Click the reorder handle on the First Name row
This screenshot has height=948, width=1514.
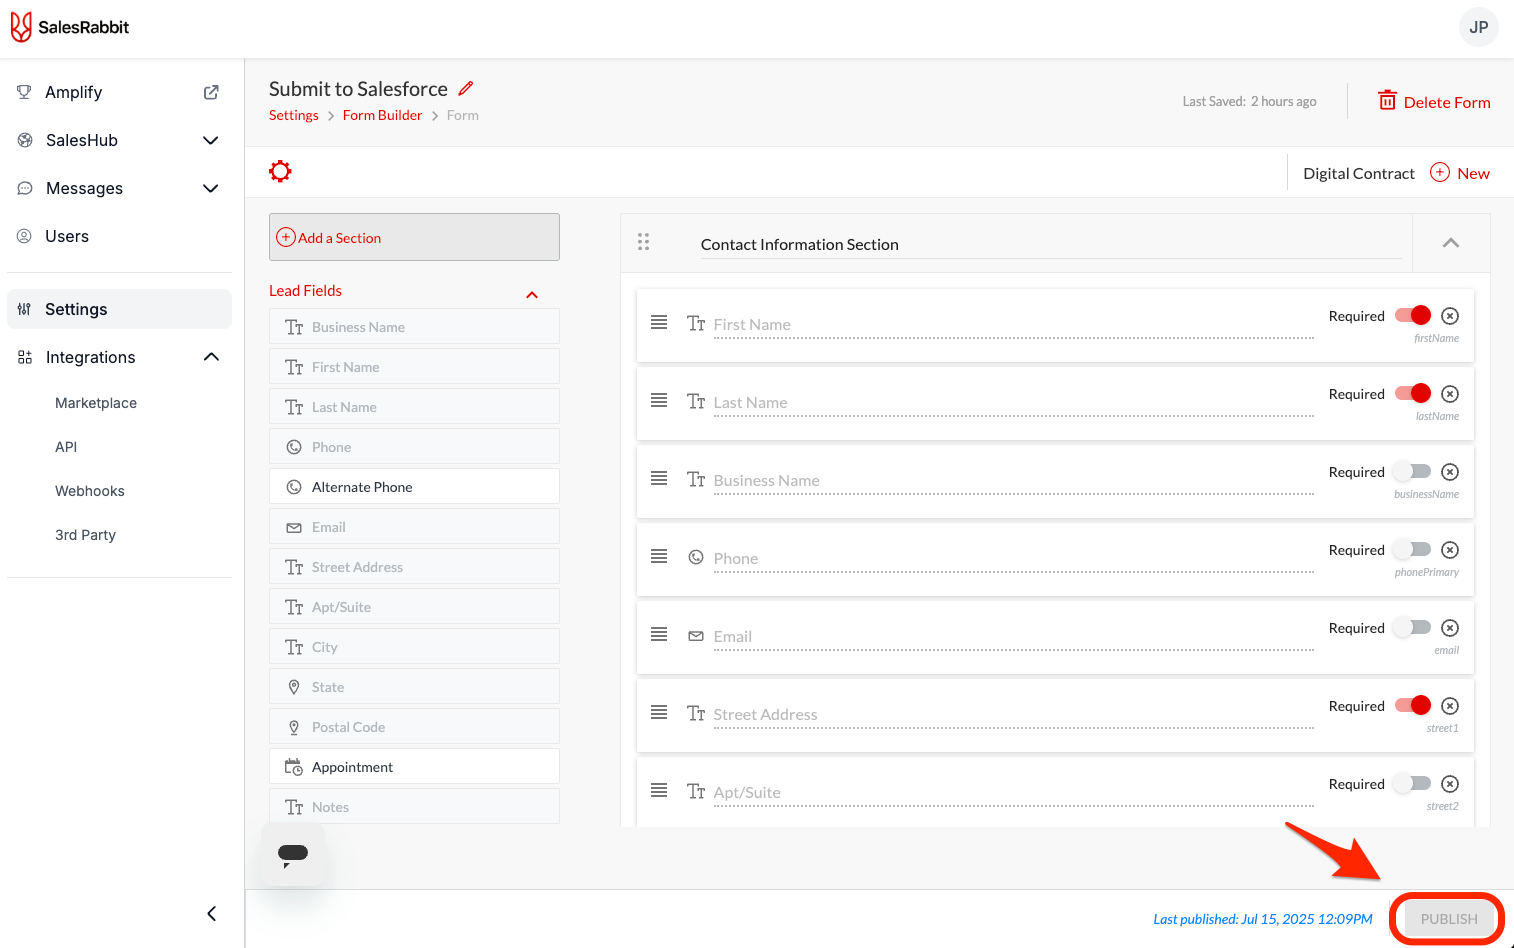[659, 322]
